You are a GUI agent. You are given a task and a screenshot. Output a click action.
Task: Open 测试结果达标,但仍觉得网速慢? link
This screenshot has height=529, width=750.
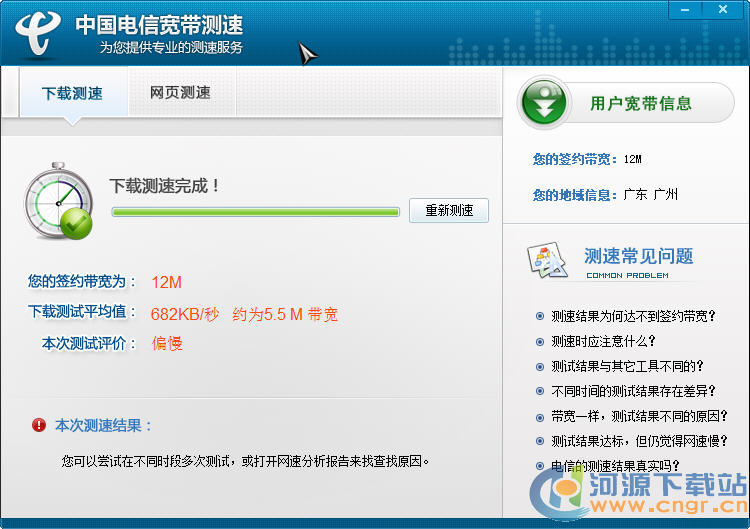tap(639, 441)
